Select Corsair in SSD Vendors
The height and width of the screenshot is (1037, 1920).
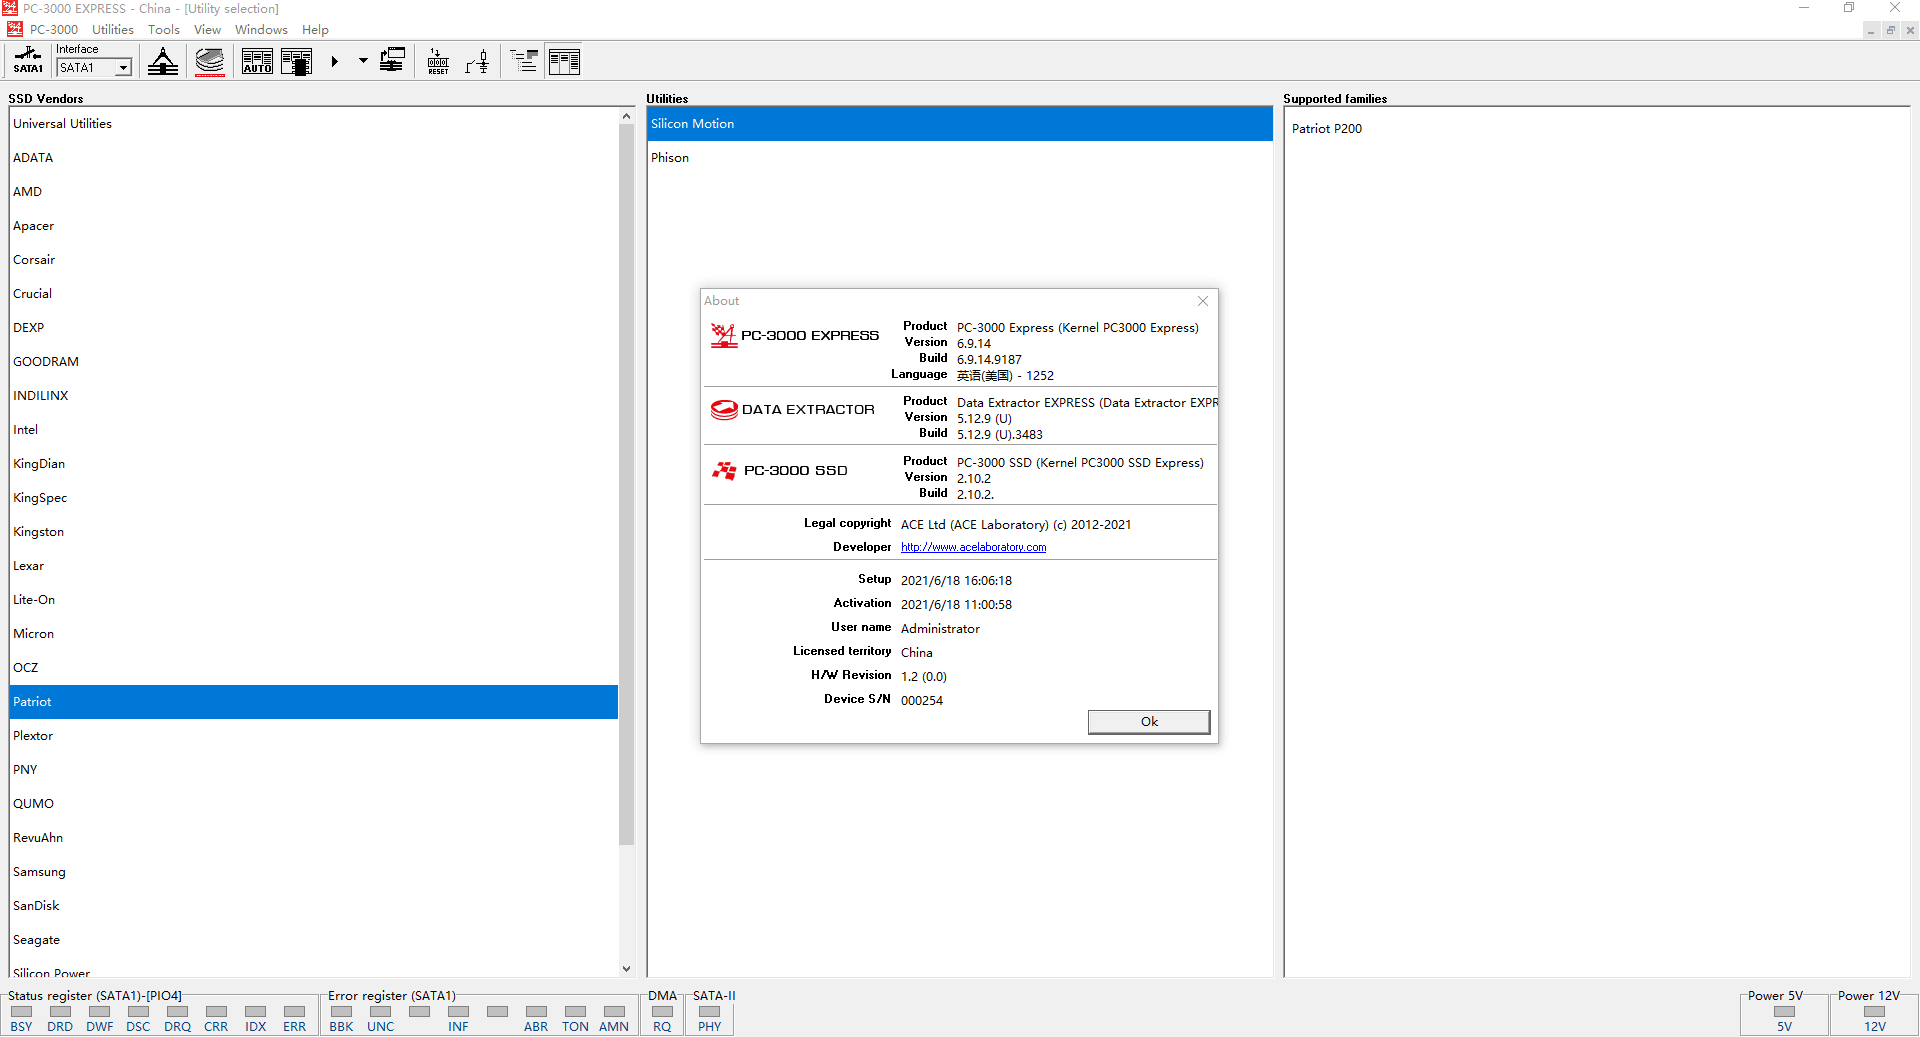(314, 260)
